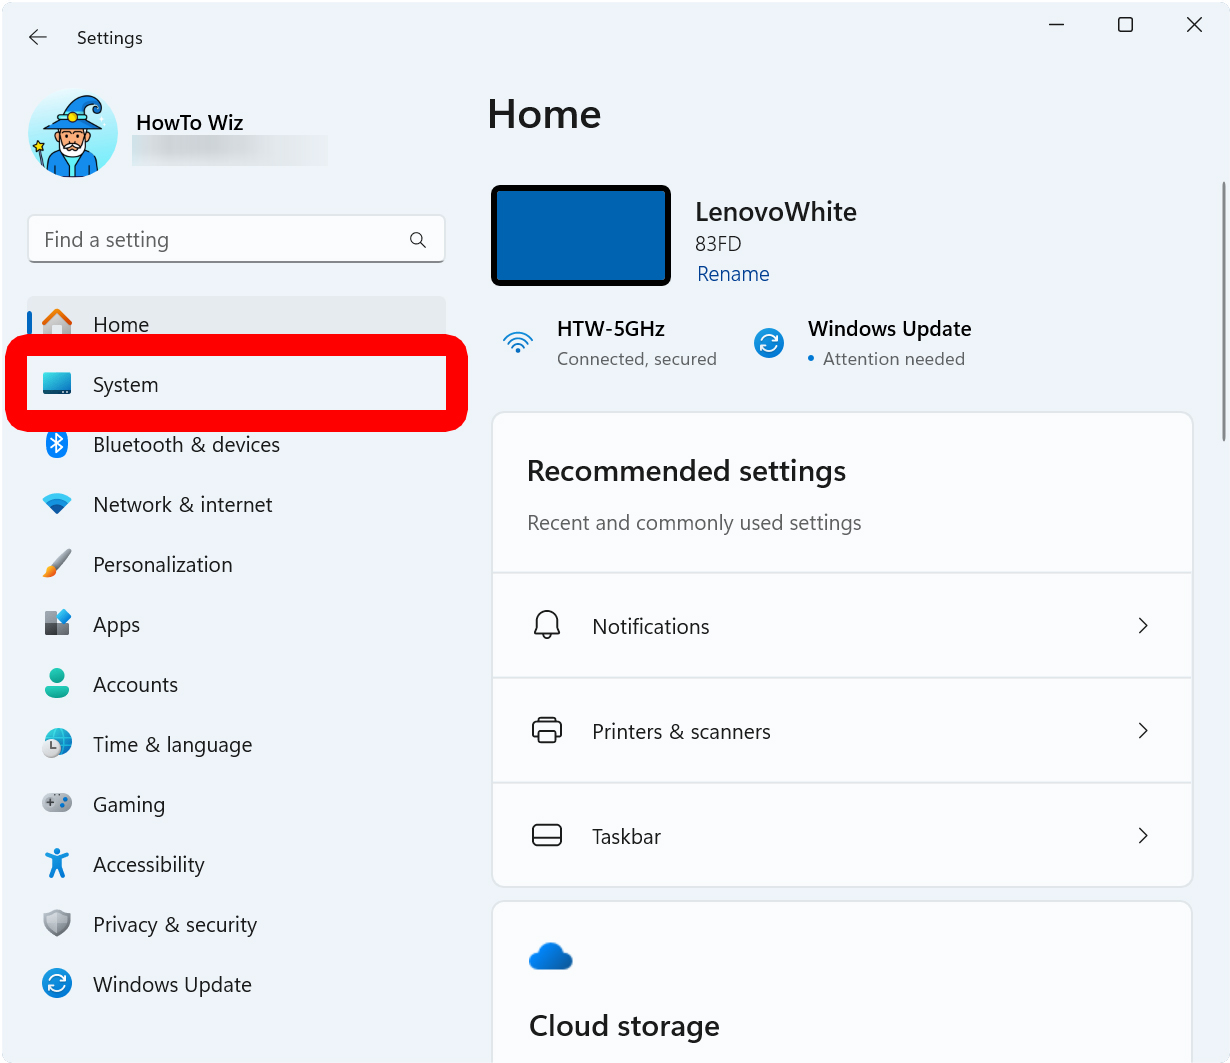Click the back arrow in Settings header
Image resolution: width=1230 pixels, height=1063 pixels.
(x=38, y=37)
